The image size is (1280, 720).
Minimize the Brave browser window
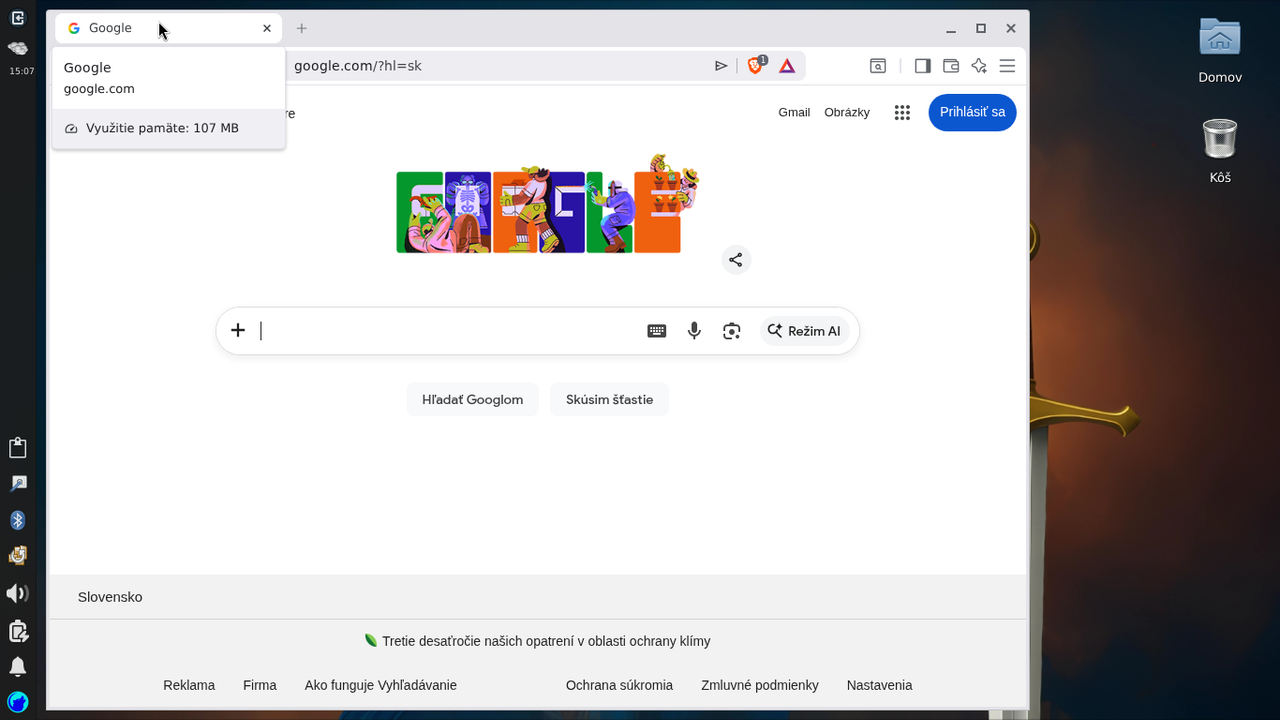952,28
